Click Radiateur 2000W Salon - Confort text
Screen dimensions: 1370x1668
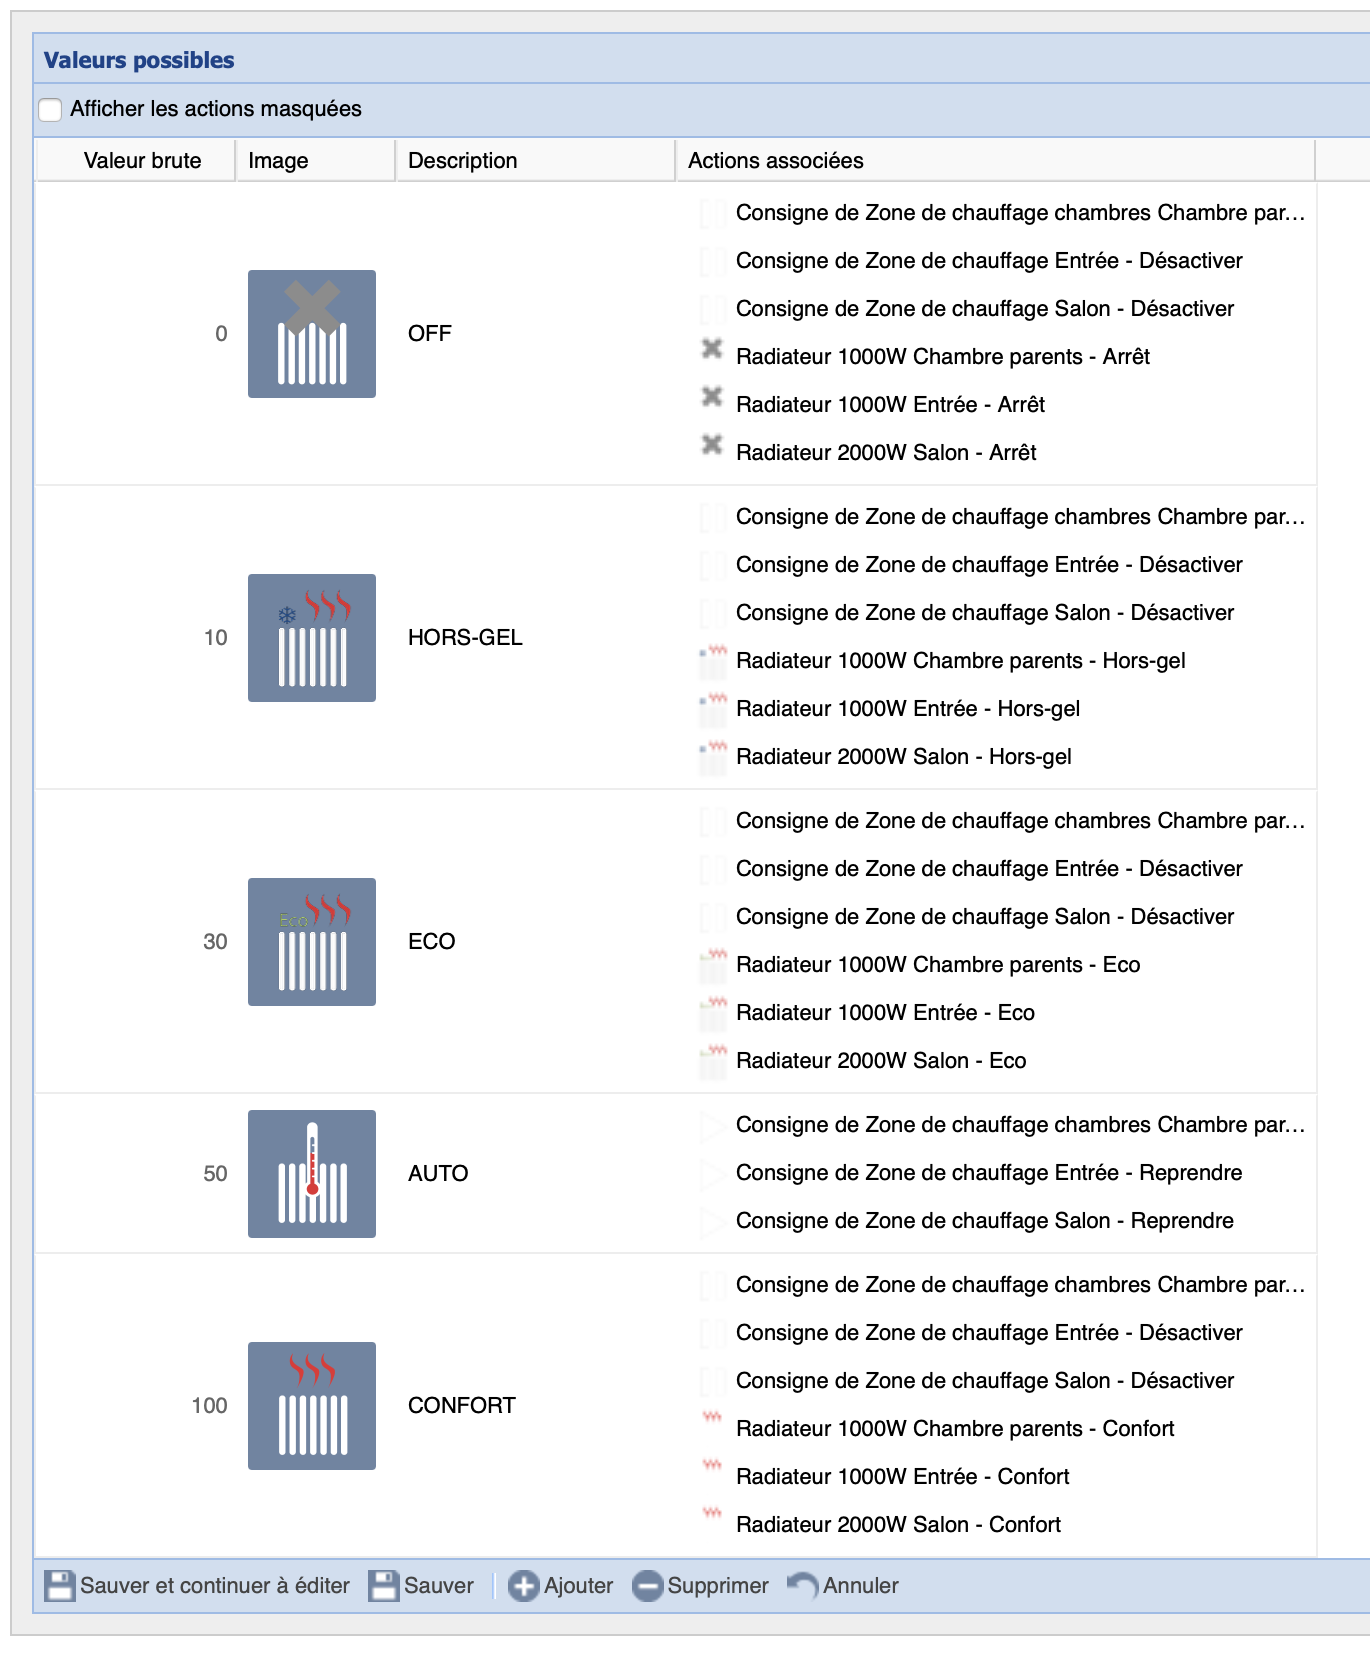click(898, 1525)
